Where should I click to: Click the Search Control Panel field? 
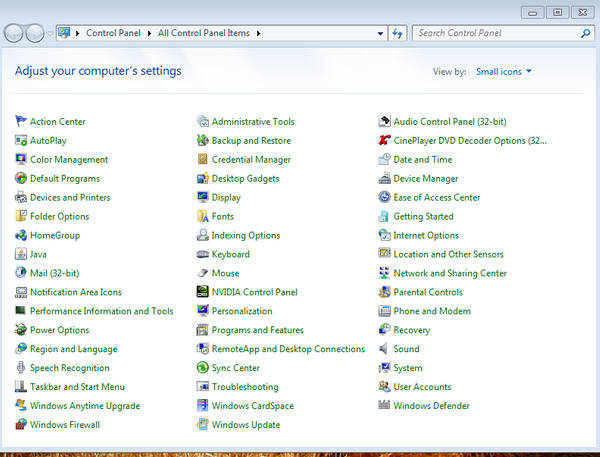tap(495, 33)
